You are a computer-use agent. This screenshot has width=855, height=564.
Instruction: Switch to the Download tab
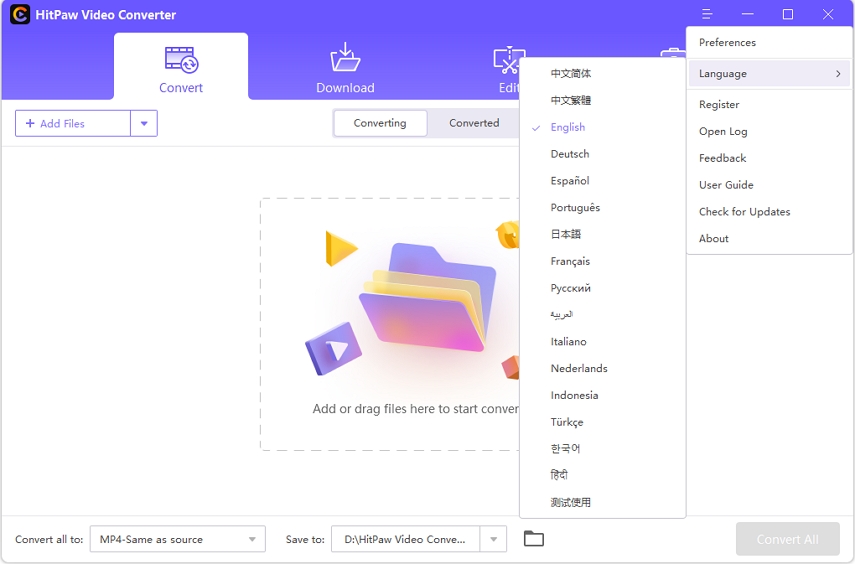point(345,67)
